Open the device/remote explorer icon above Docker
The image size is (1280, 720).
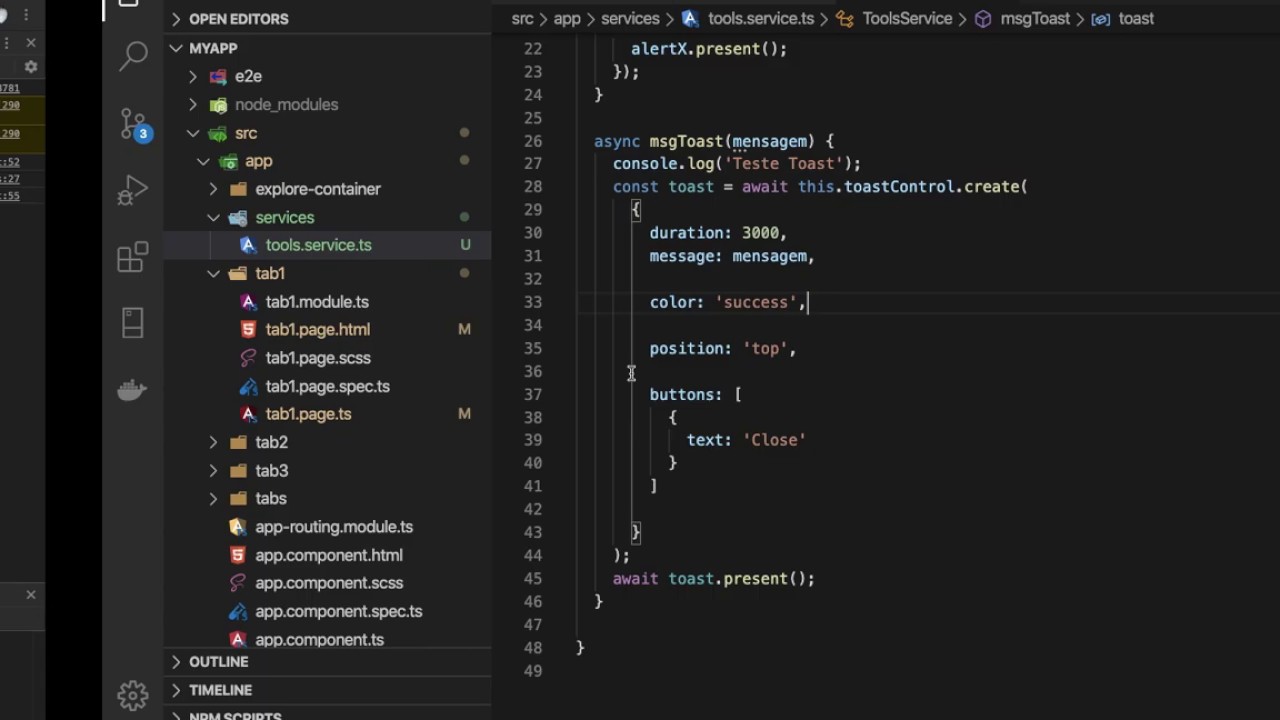pyautogui.click(x=133, y=323)
